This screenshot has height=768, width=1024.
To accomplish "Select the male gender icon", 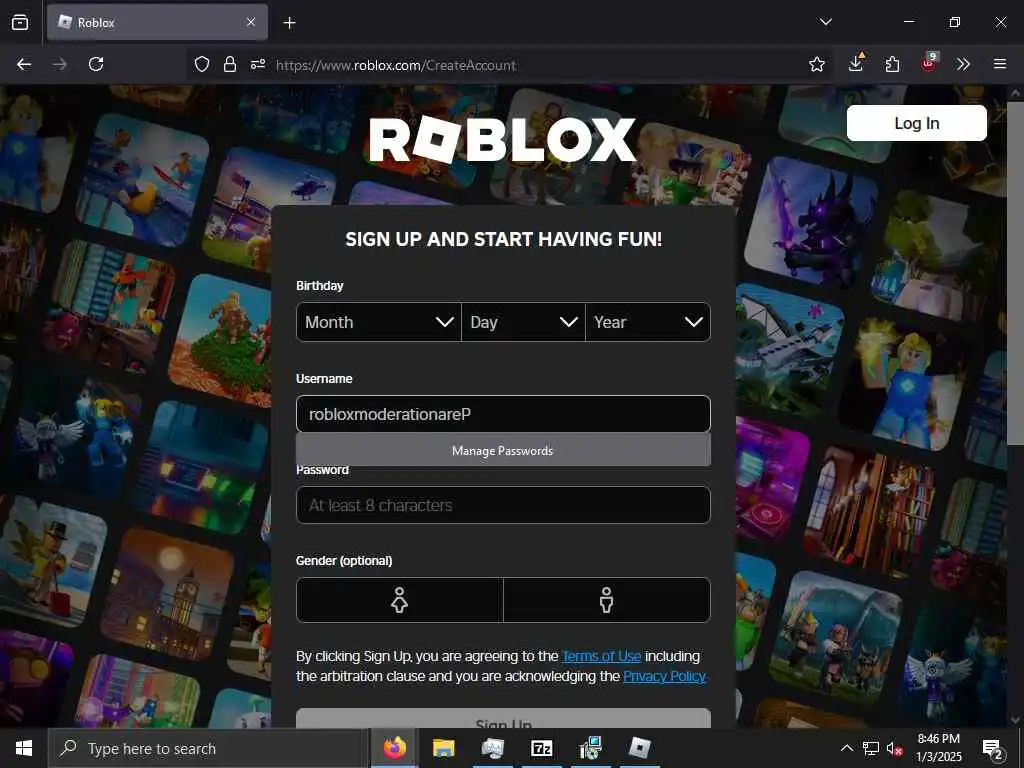I will tap(607, 600).
